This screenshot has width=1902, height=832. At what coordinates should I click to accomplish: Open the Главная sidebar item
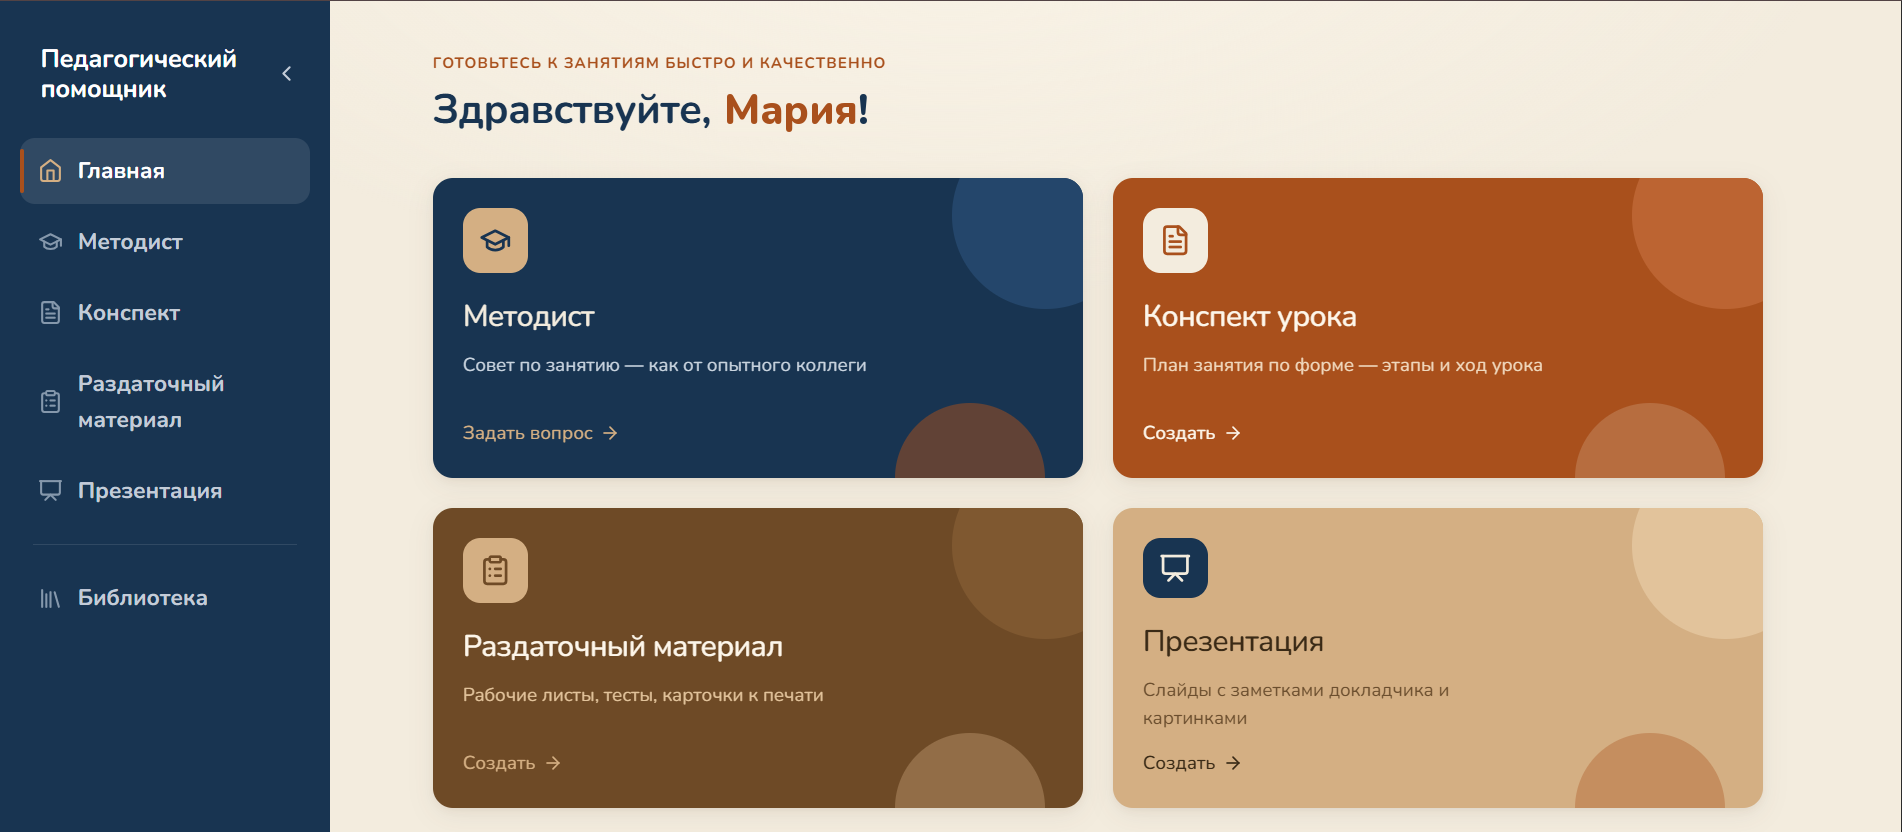165,171
